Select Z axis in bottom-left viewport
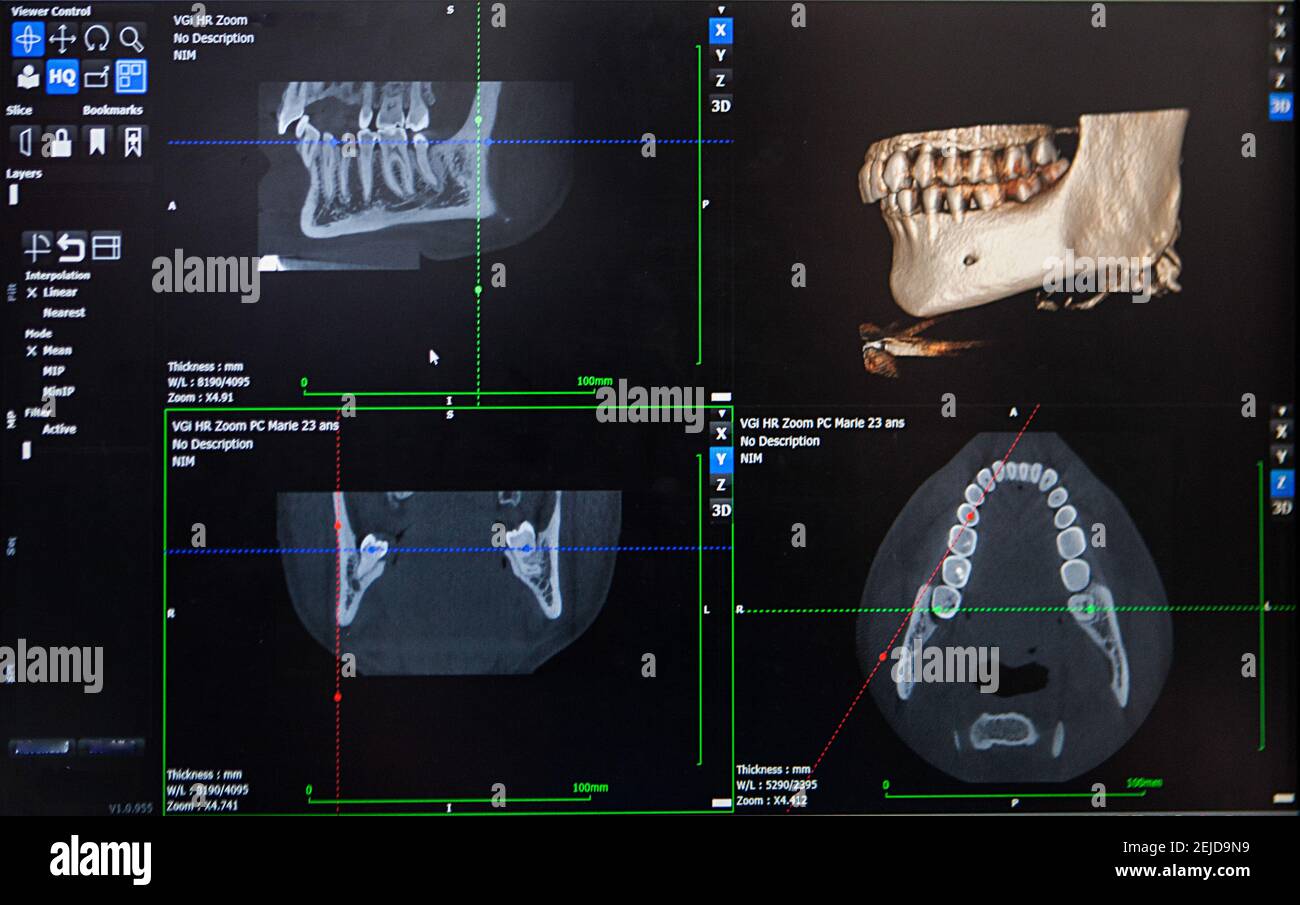 (x=720, y=485)
